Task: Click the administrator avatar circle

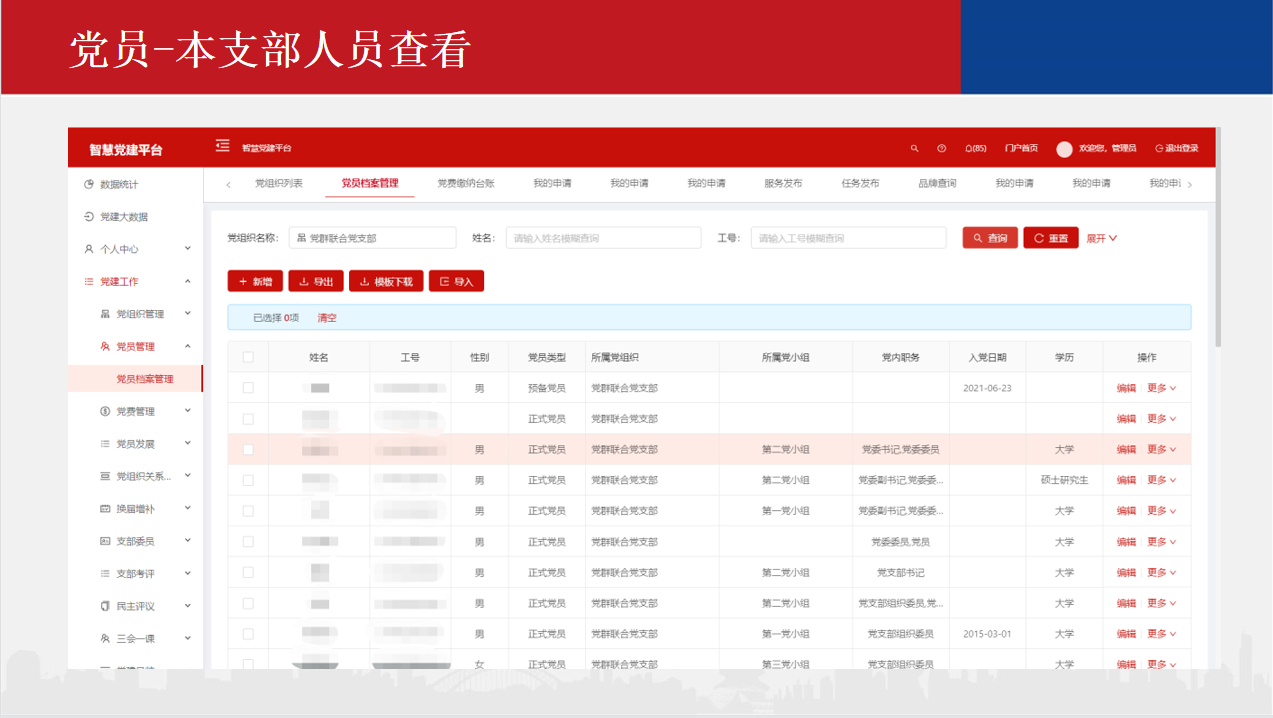Action: coord(1064,148)
